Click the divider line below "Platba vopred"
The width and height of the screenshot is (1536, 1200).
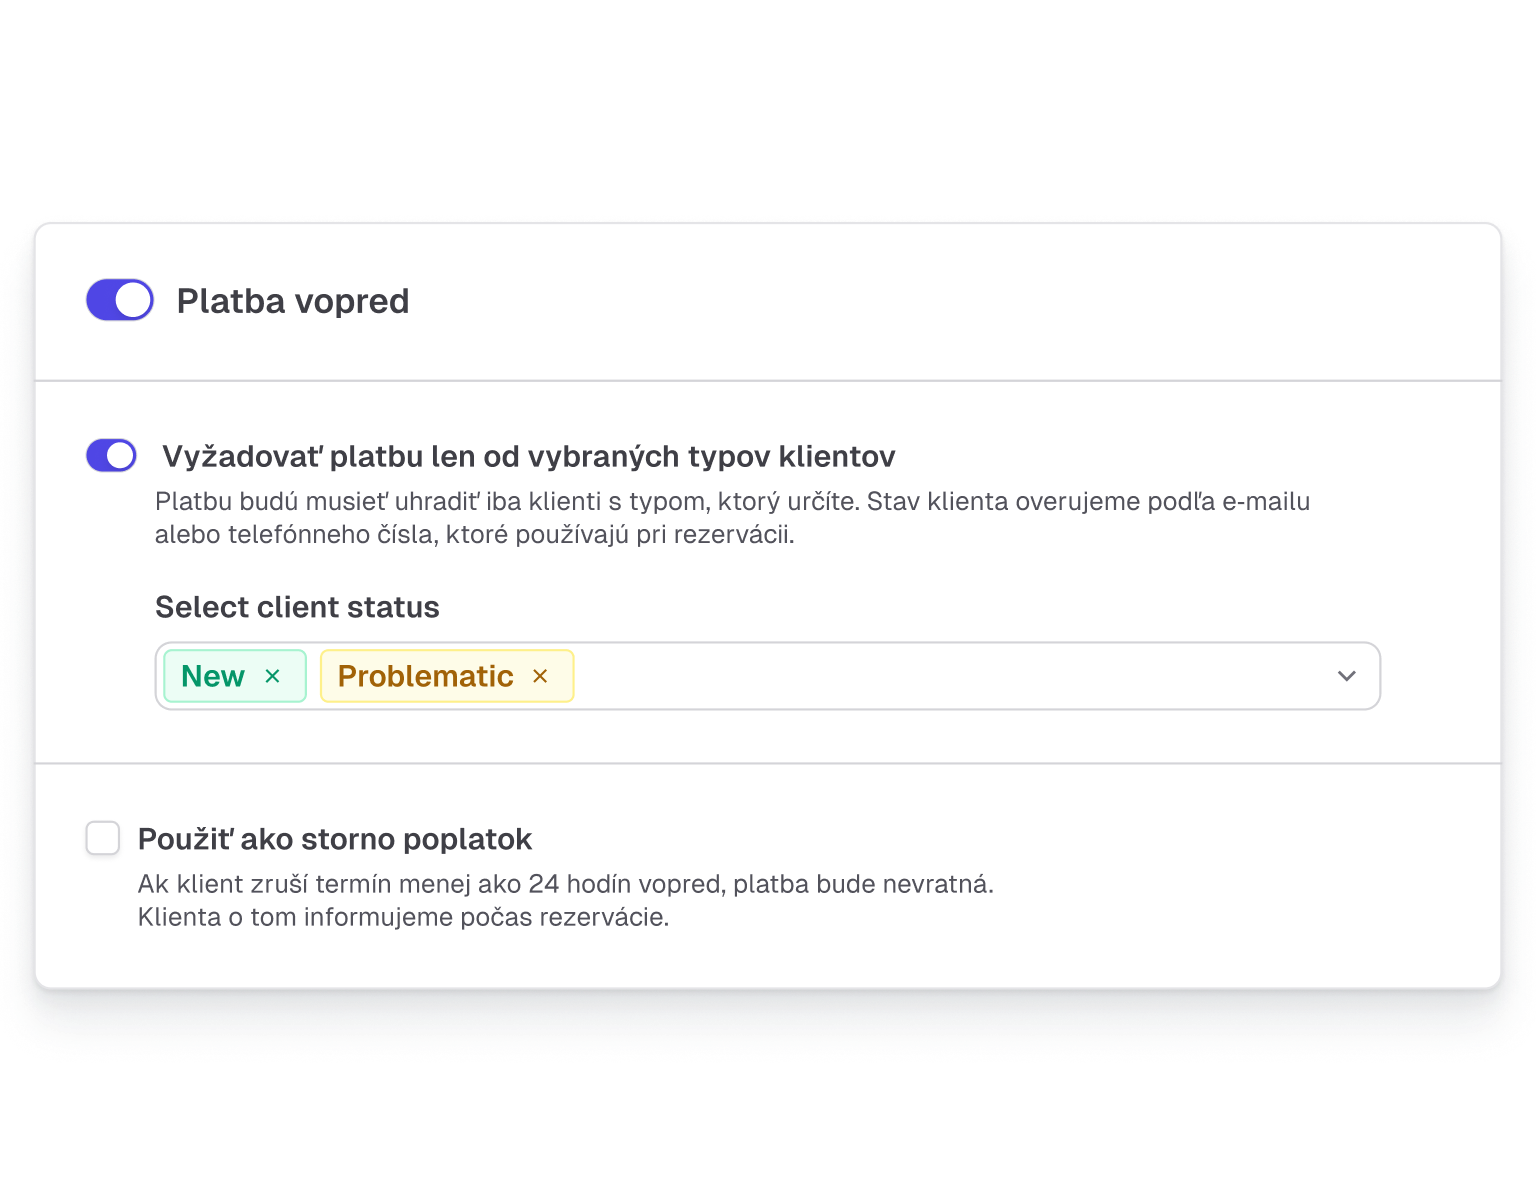[x=768, y=381]
